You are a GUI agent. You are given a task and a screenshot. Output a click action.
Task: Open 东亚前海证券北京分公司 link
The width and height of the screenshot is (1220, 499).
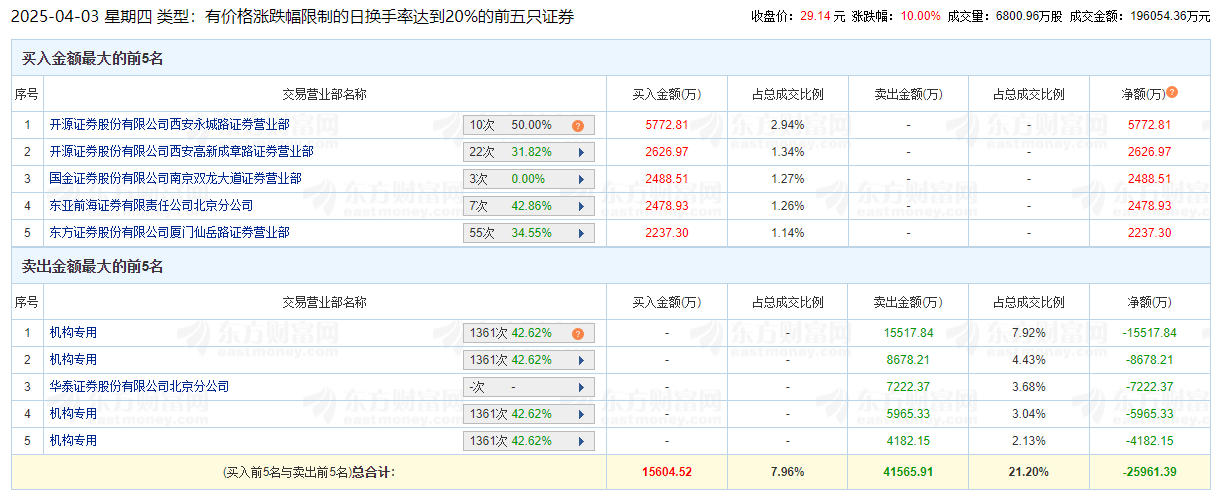click(151, 206)
